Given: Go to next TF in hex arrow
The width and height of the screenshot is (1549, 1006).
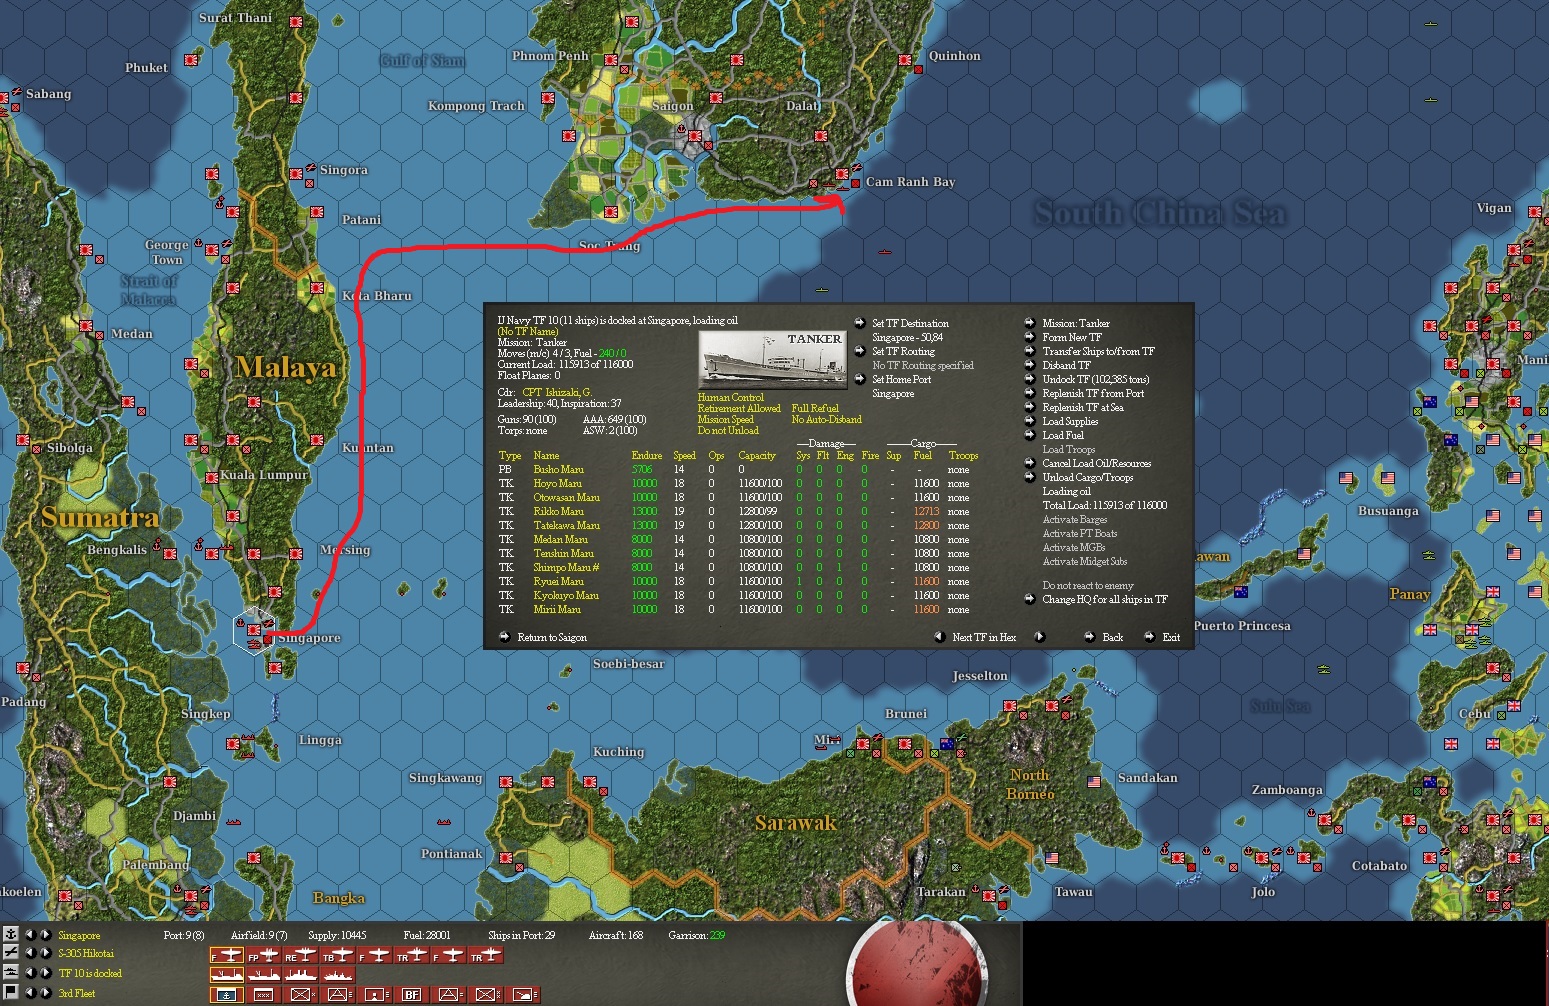Looking at the screenshot, I should tap(1039, 637).
